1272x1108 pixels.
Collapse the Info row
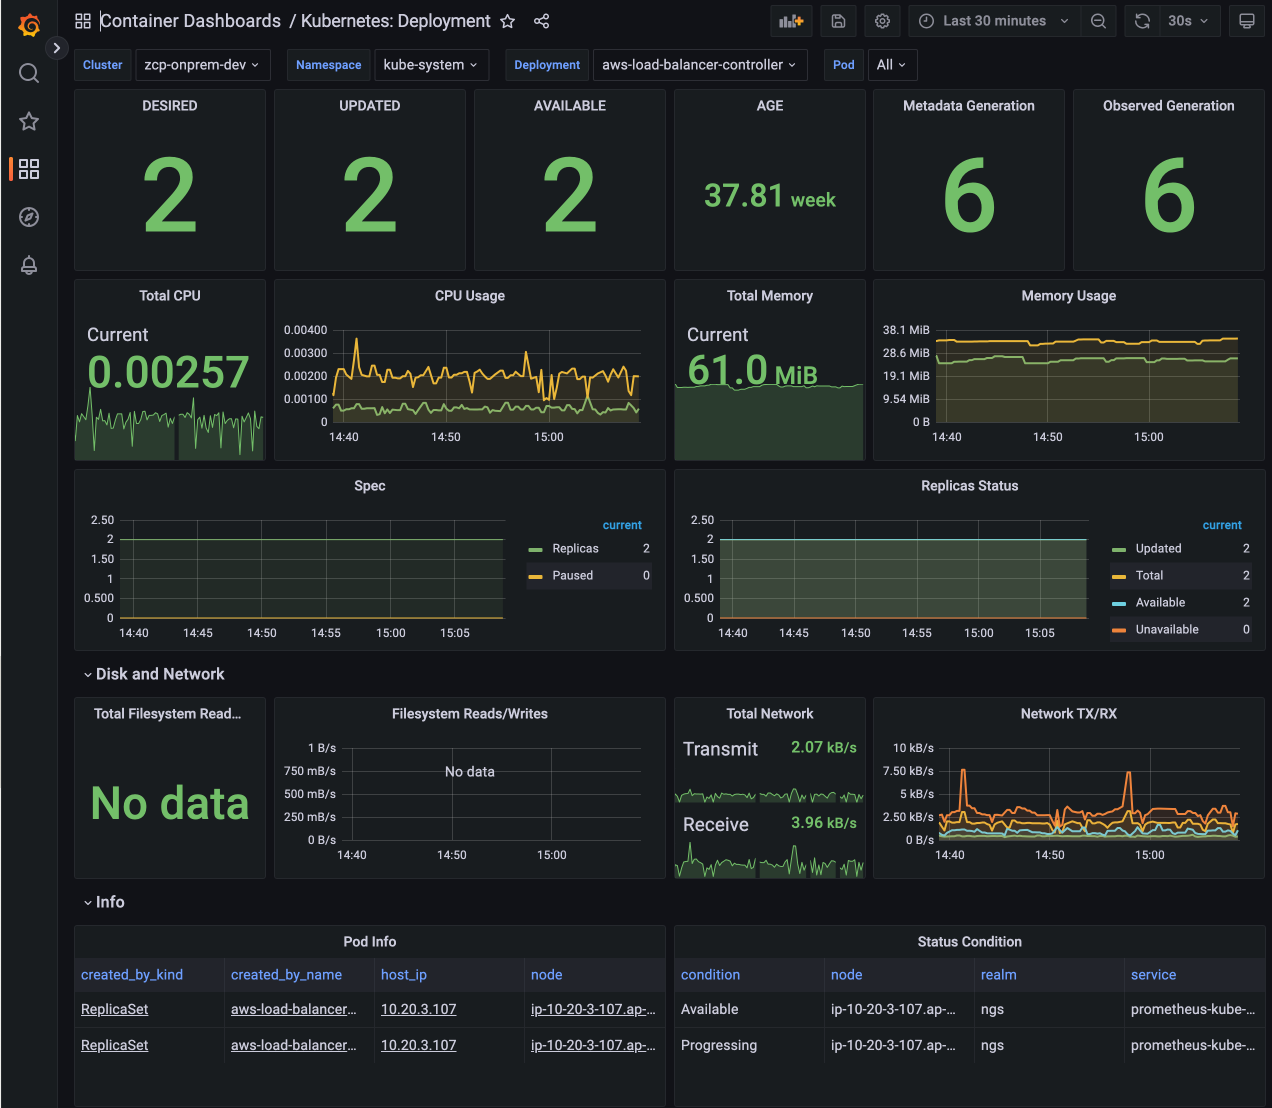104,902
